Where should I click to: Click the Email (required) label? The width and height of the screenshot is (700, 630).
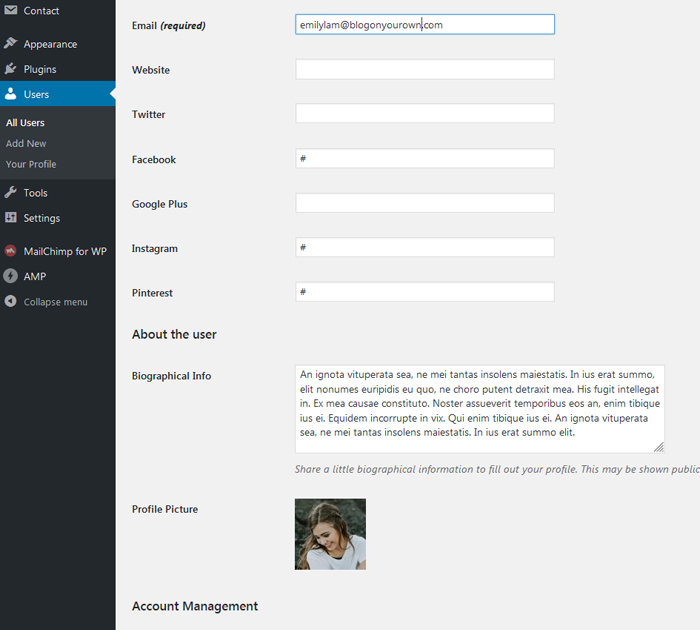tap(168, 25)
